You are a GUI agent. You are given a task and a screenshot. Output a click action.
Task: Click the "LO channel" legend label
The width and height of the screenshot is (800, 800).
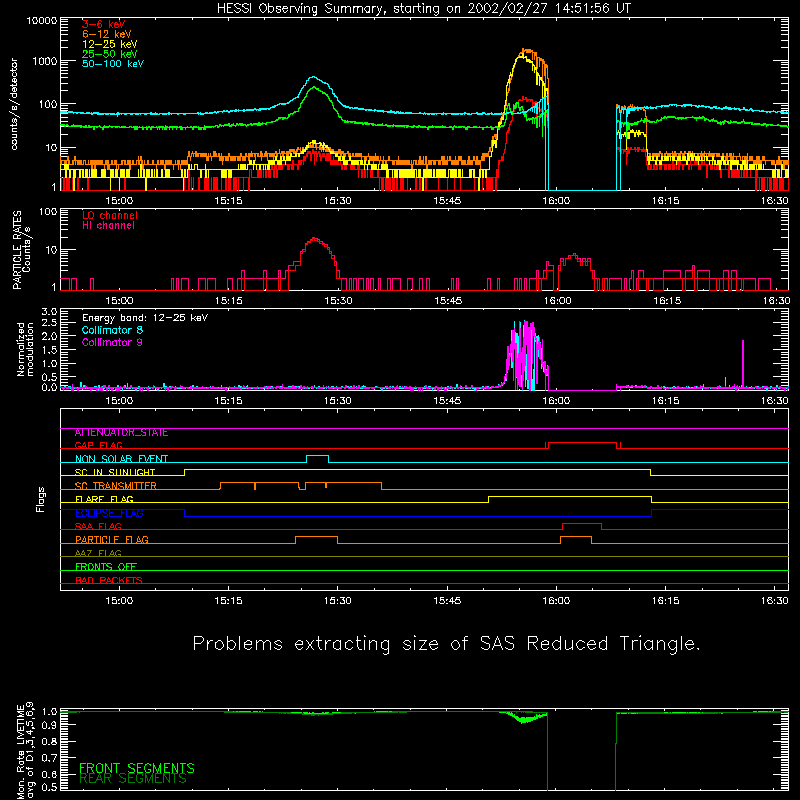110,215
